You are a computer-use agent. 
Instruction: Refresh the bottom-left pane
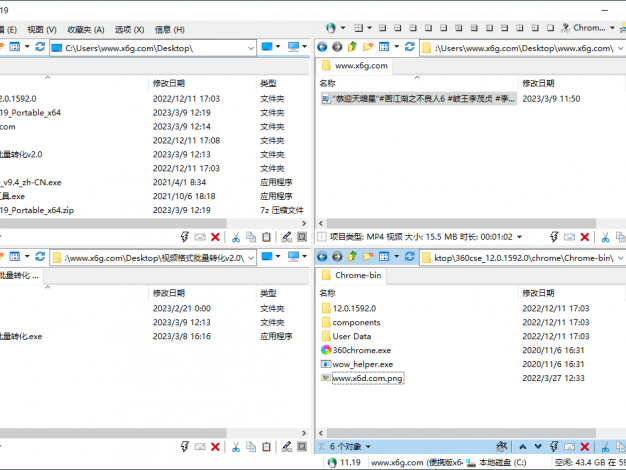[x=40, y=256]
